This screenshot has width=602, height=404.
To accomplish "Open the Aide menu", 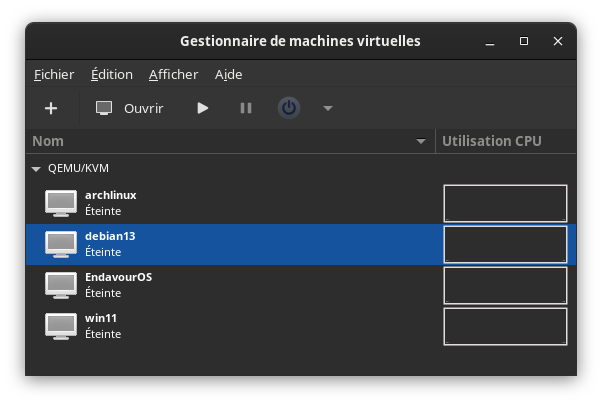I will click(x=228, y=75).
